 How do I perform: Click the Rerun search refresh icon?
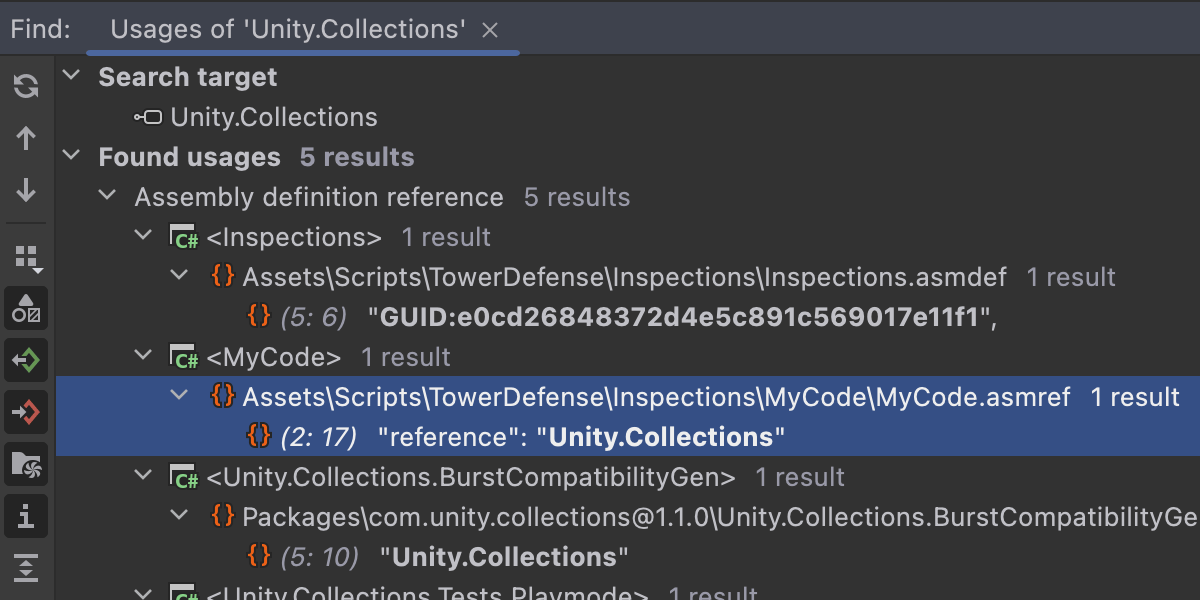(27, 86)
